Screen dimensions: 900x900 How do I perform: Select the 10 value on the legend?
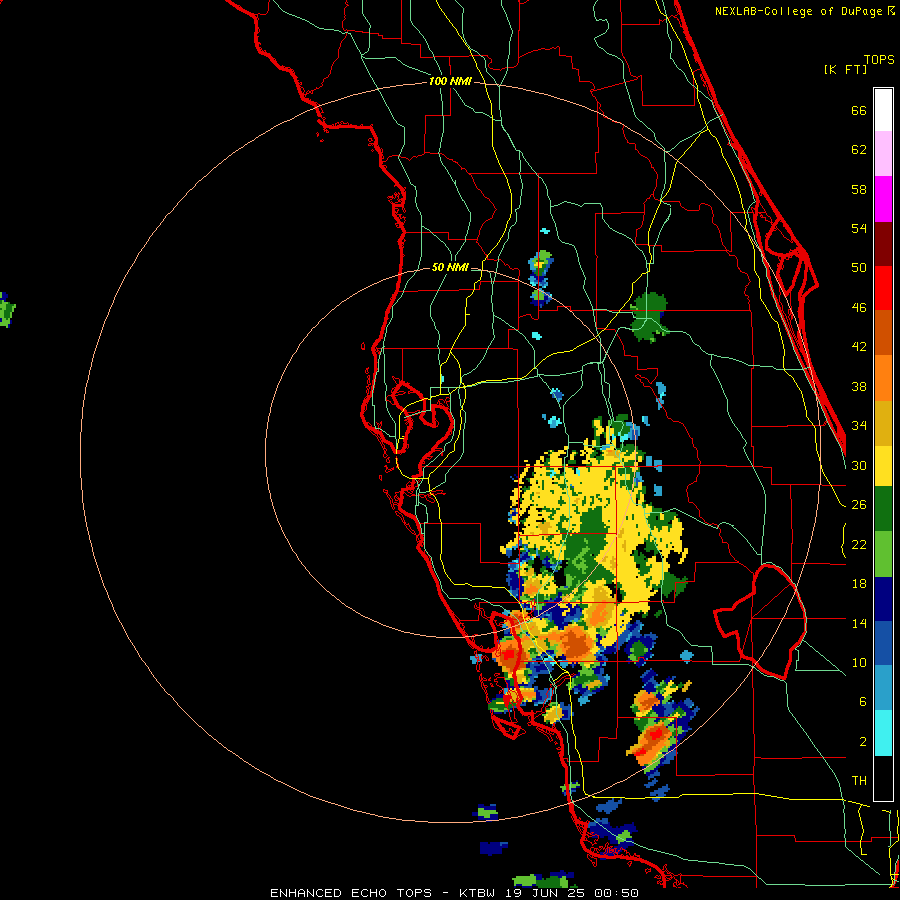[859, 662]
